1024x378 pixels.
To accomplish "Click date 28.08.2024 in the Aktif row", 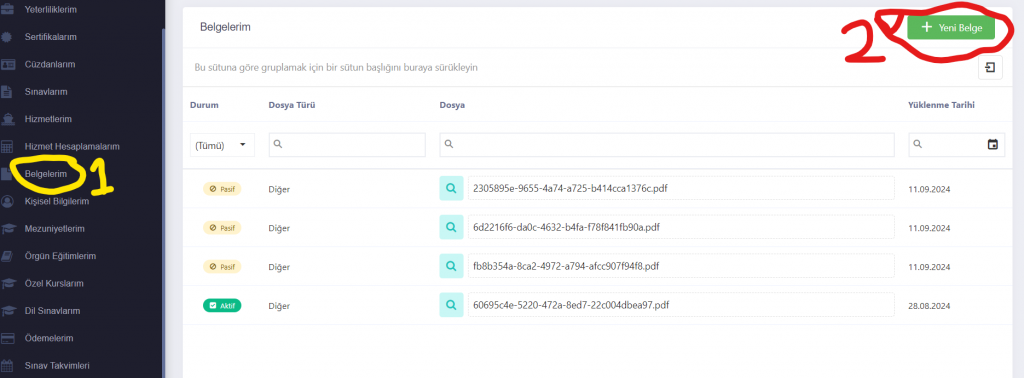I will 929,306.
